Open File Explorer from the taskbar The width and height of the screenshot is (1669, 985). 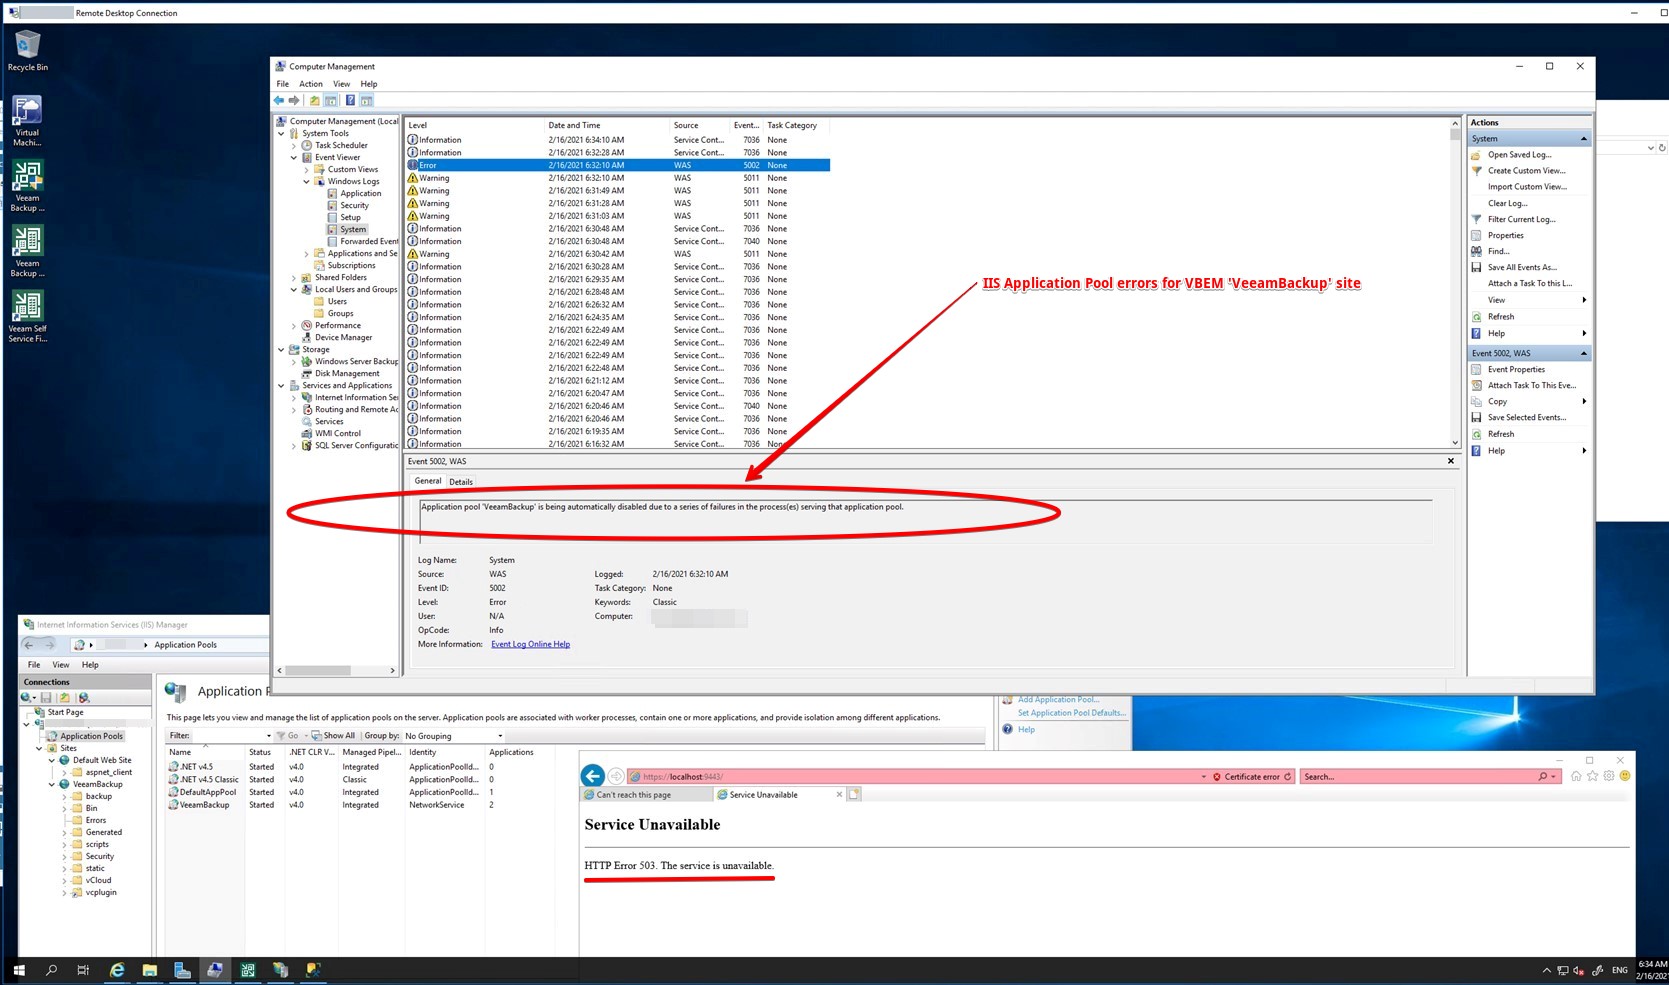click(x=149, y=970)
